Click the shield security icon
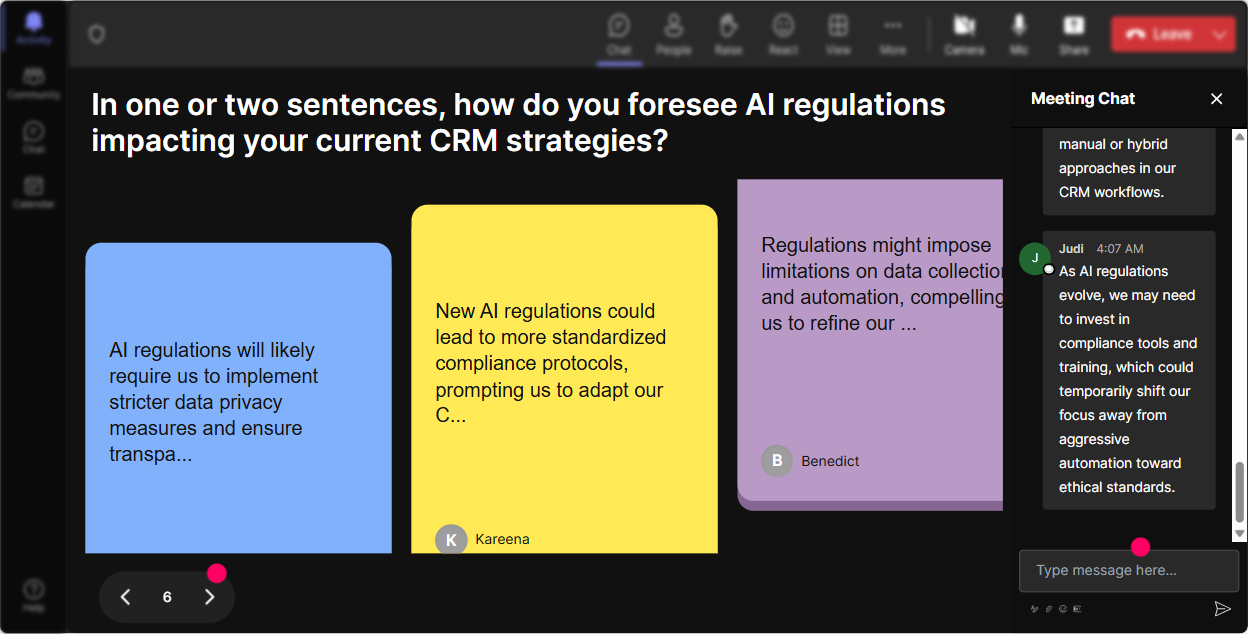The height and width of the screenshot is (634, 1248). point(97,35)
